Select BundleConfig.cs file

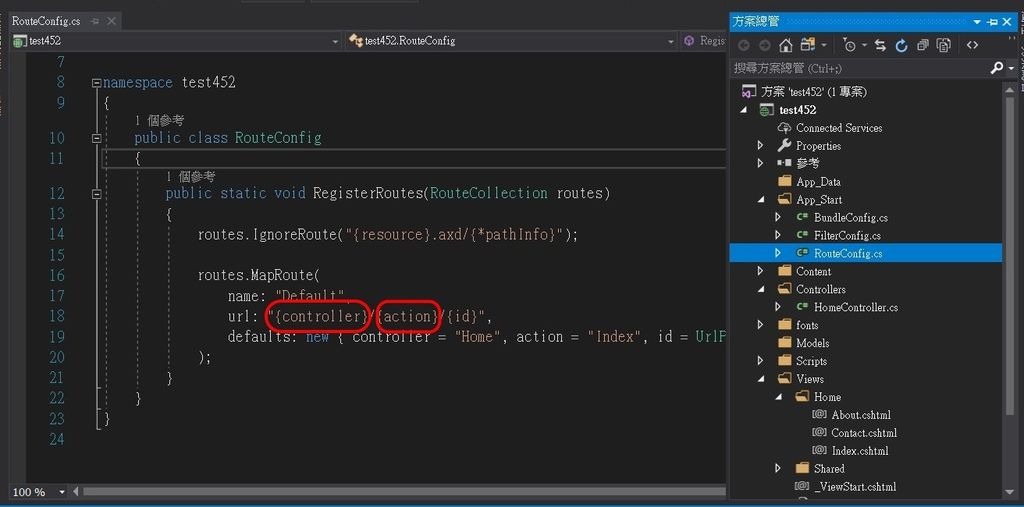coord(850,218)
